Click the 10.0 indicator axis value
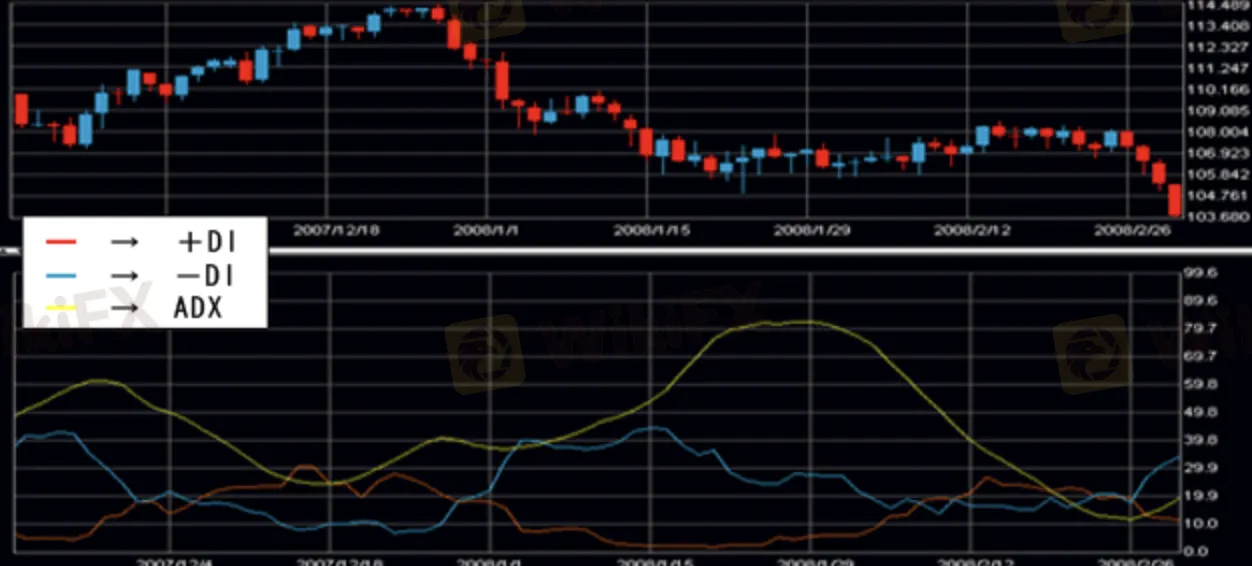Screen dimensions: 1252x566 1200,523
